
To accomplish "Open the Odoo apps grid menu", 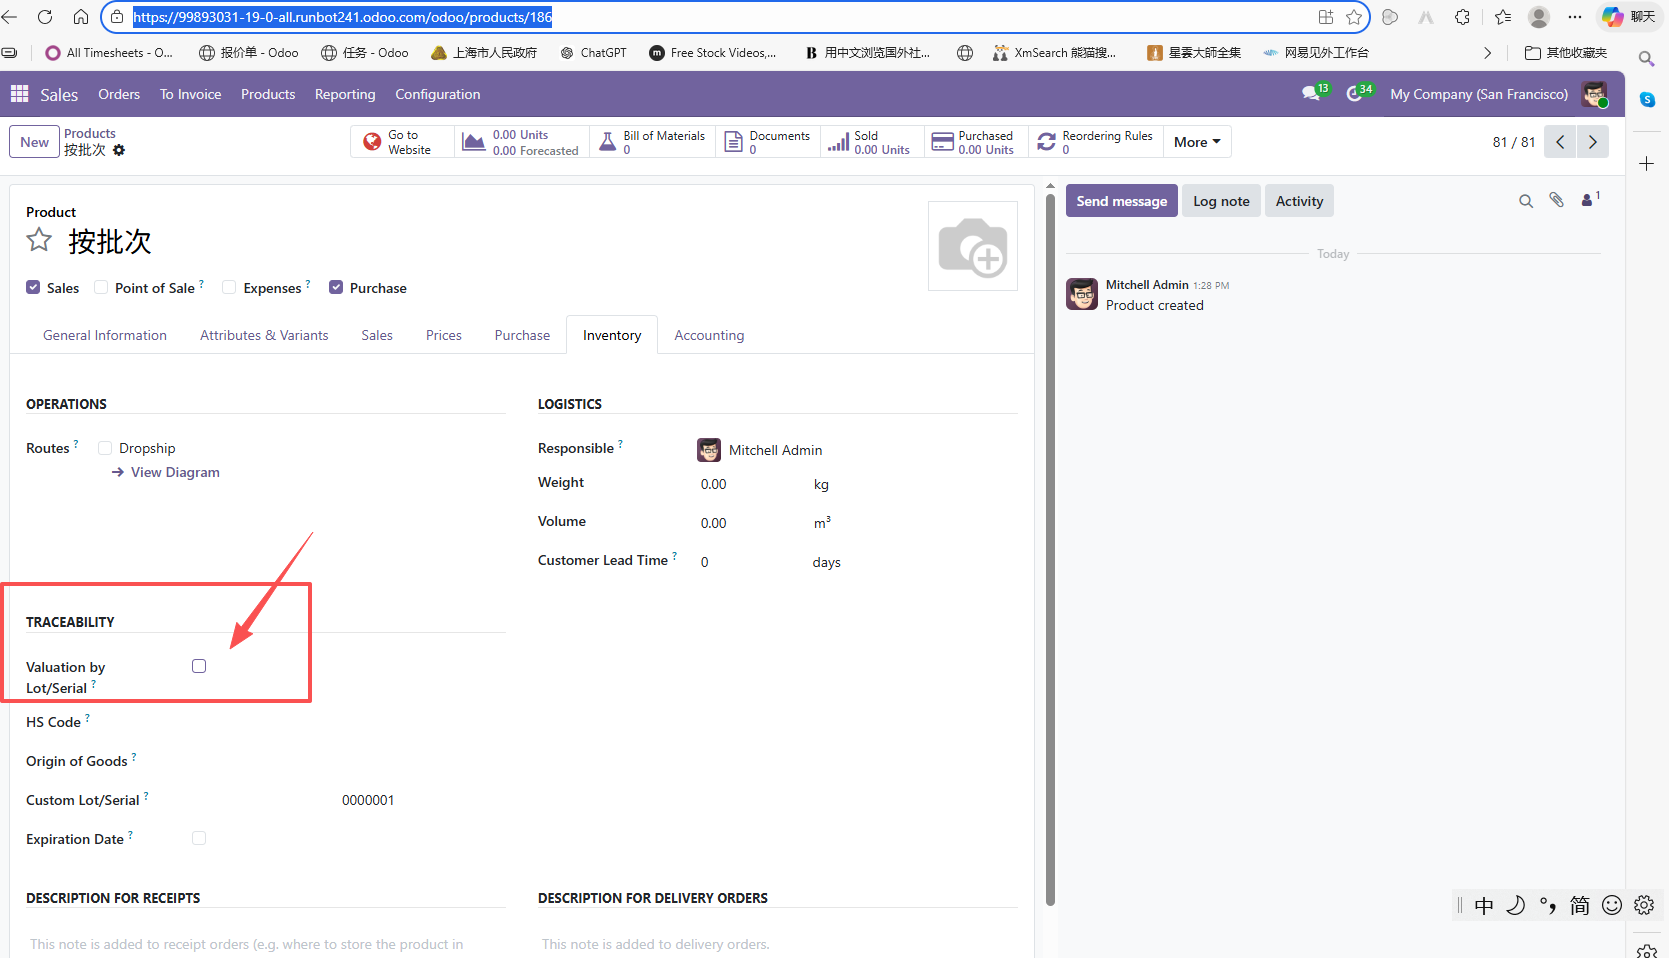I will click(x=19, y=94).
